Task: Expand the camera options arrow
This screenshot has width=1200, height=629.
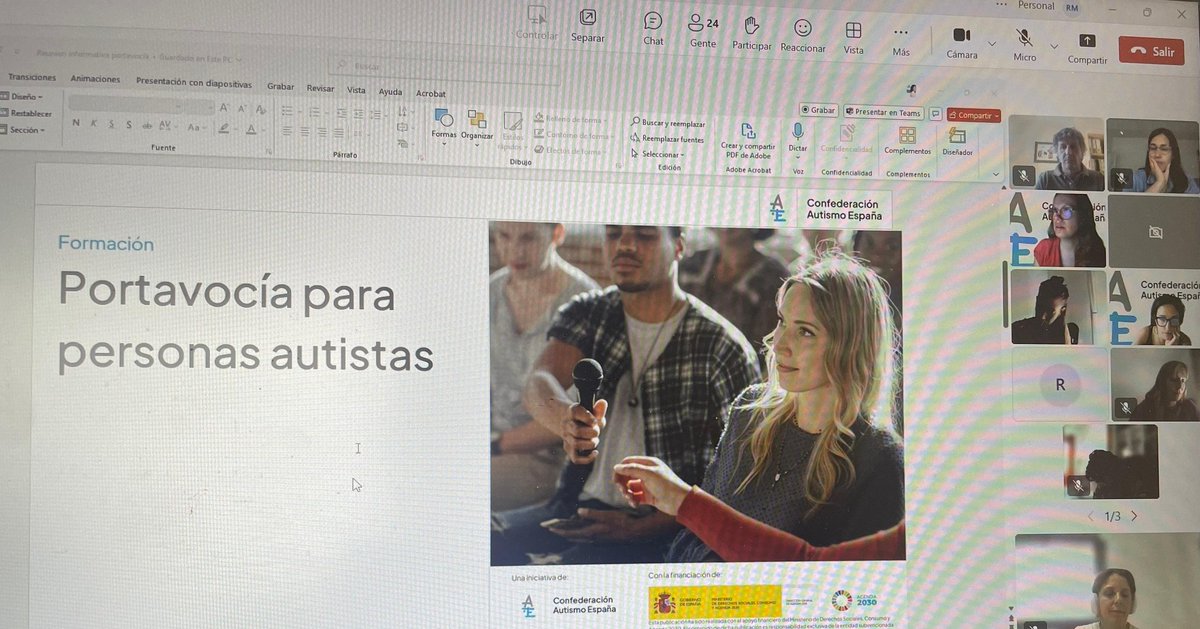Action: point(992,44)
